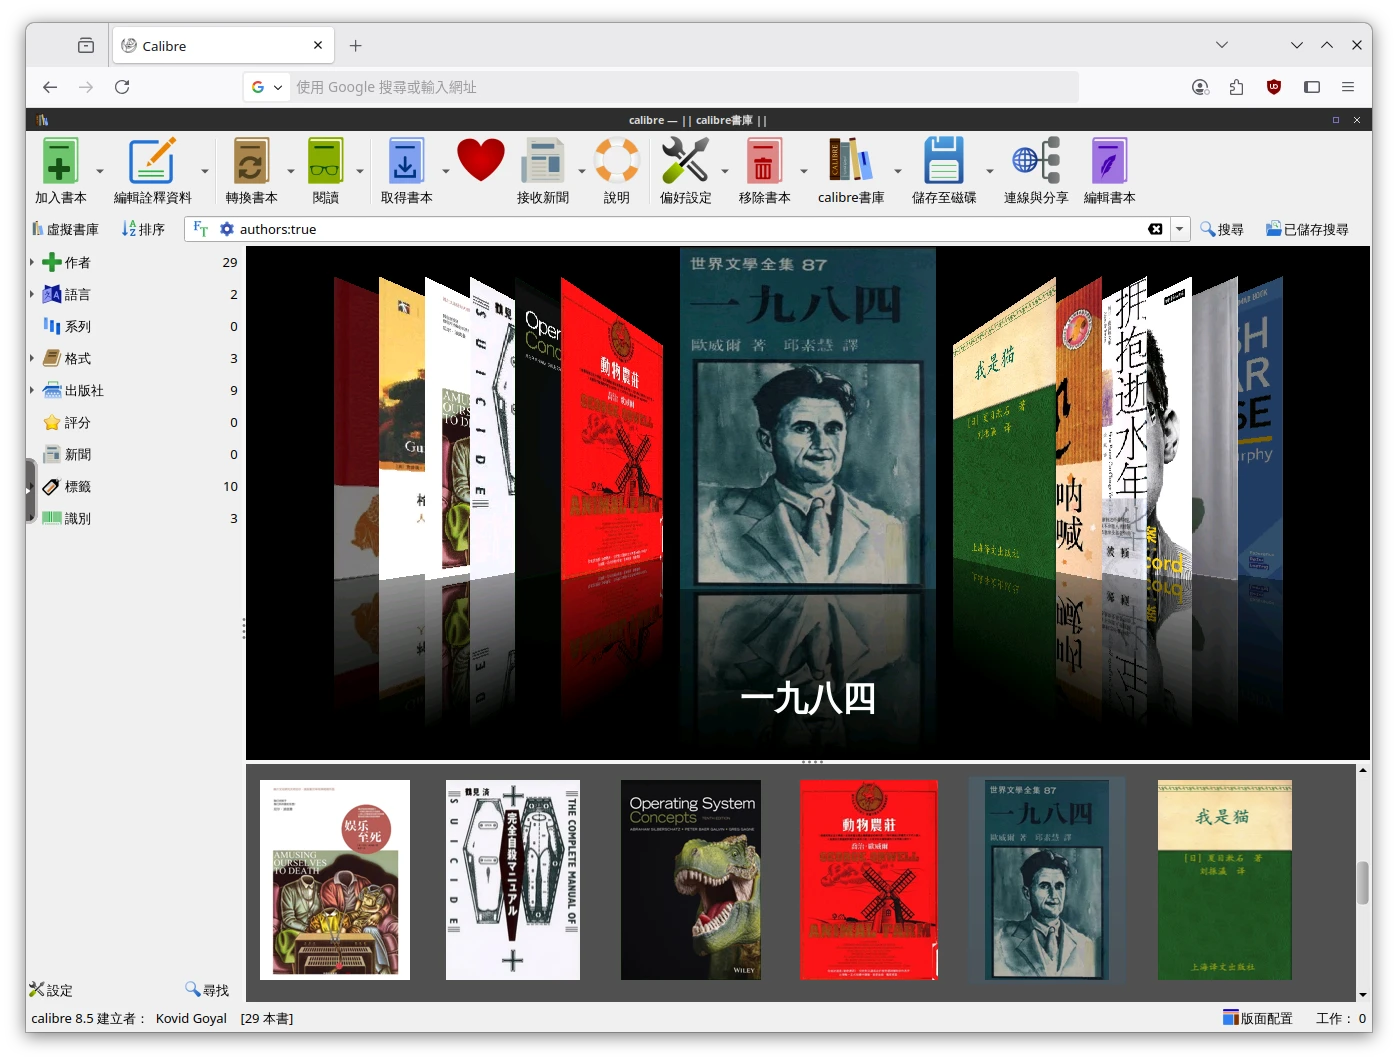Click the book grid vertical scrollbar handle

tap(1362, 882)
